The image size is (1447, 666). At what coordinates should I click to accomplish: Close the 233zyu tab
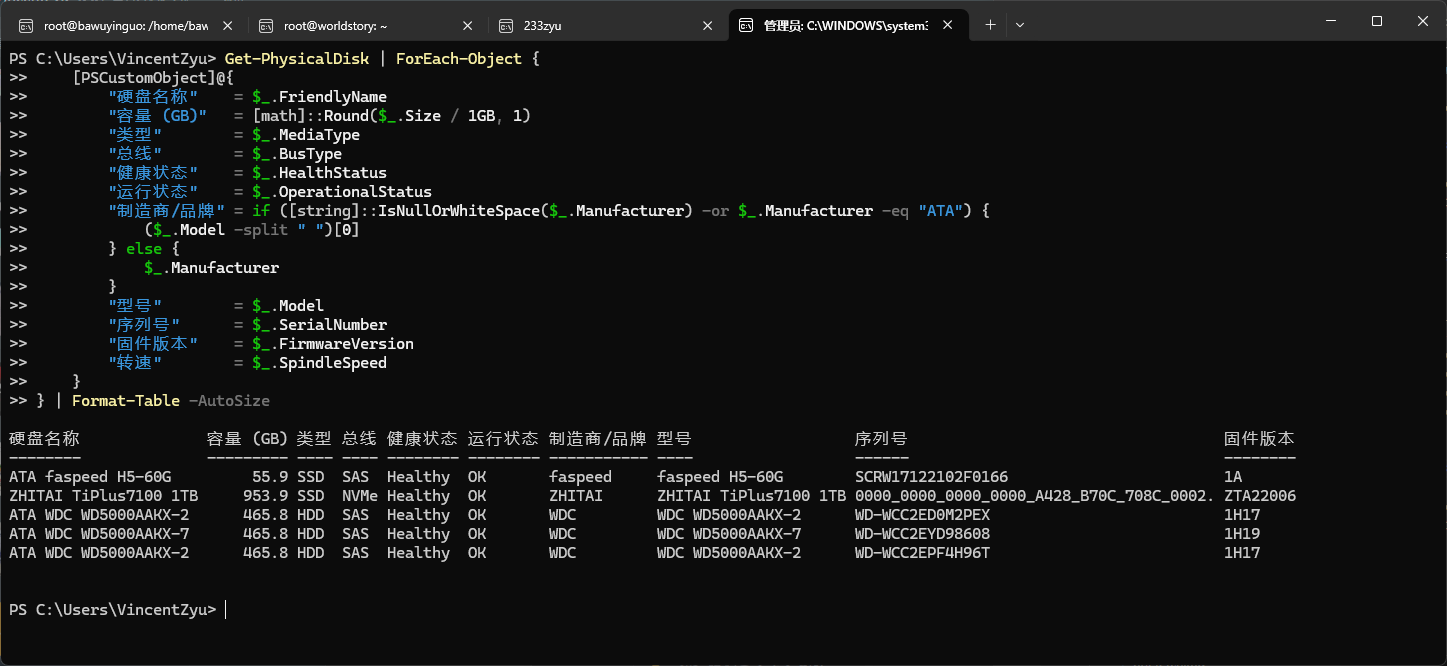[x=708, y=25]
